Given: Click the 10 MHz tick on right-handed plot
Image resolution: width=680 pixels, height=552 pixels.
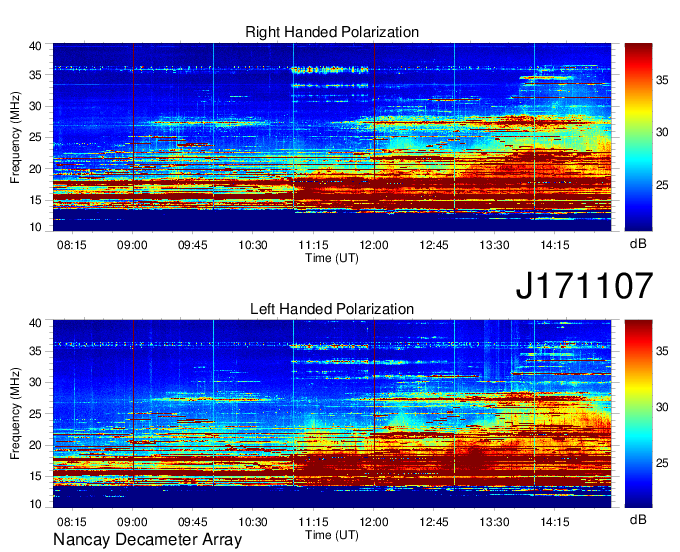Looking at the screenshot, I should (x=36, y=227).
